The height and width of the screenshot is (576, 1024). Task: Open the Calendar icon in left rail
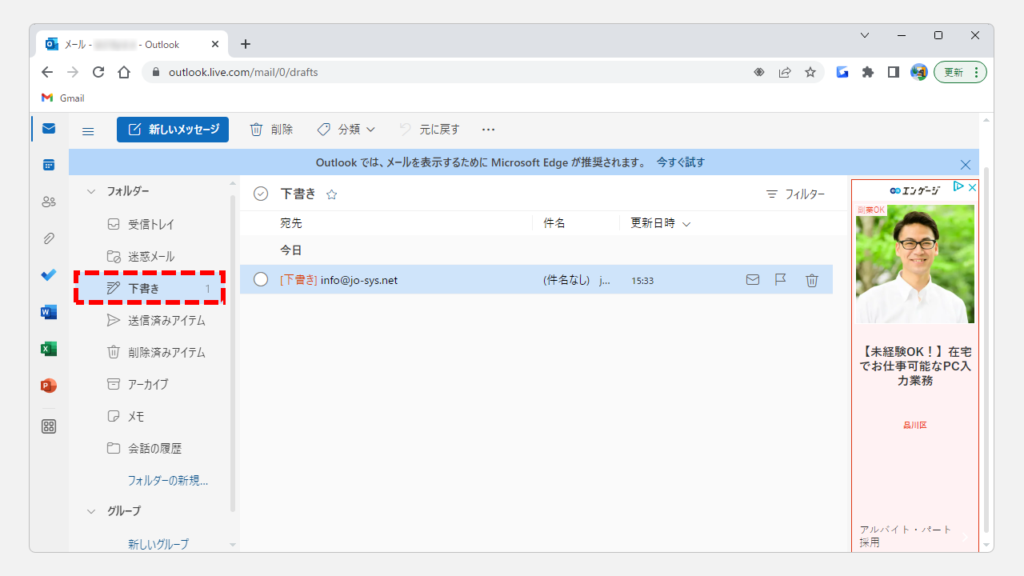pos(48,164)
